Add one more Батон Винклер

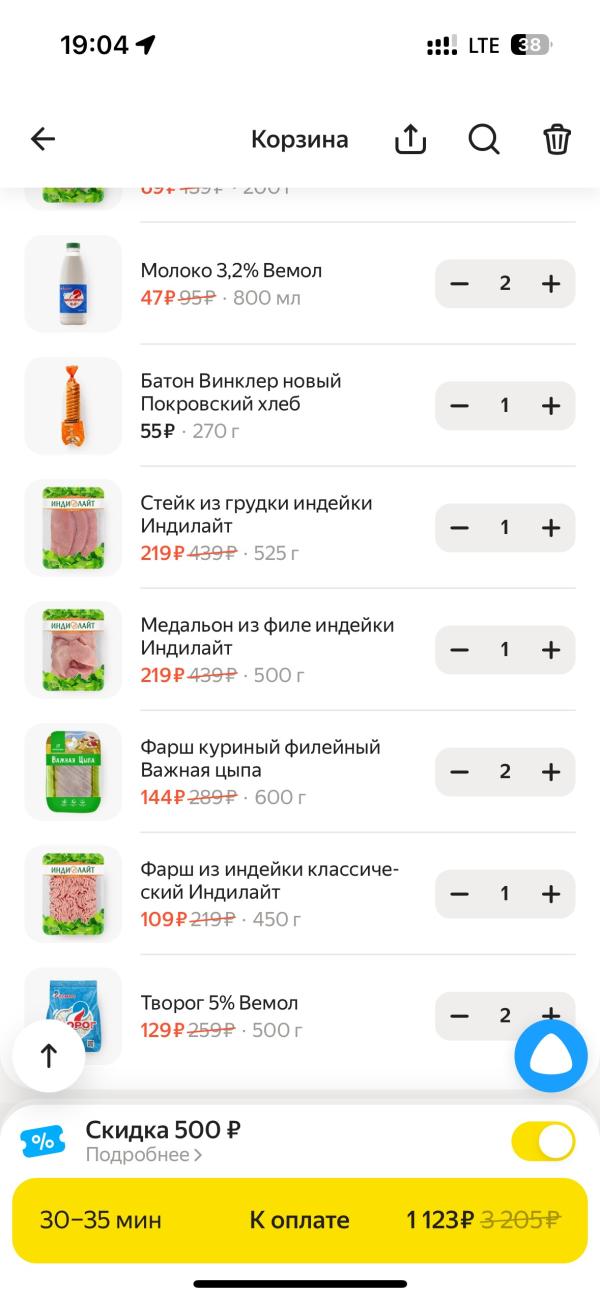click(x=551, y=406)
